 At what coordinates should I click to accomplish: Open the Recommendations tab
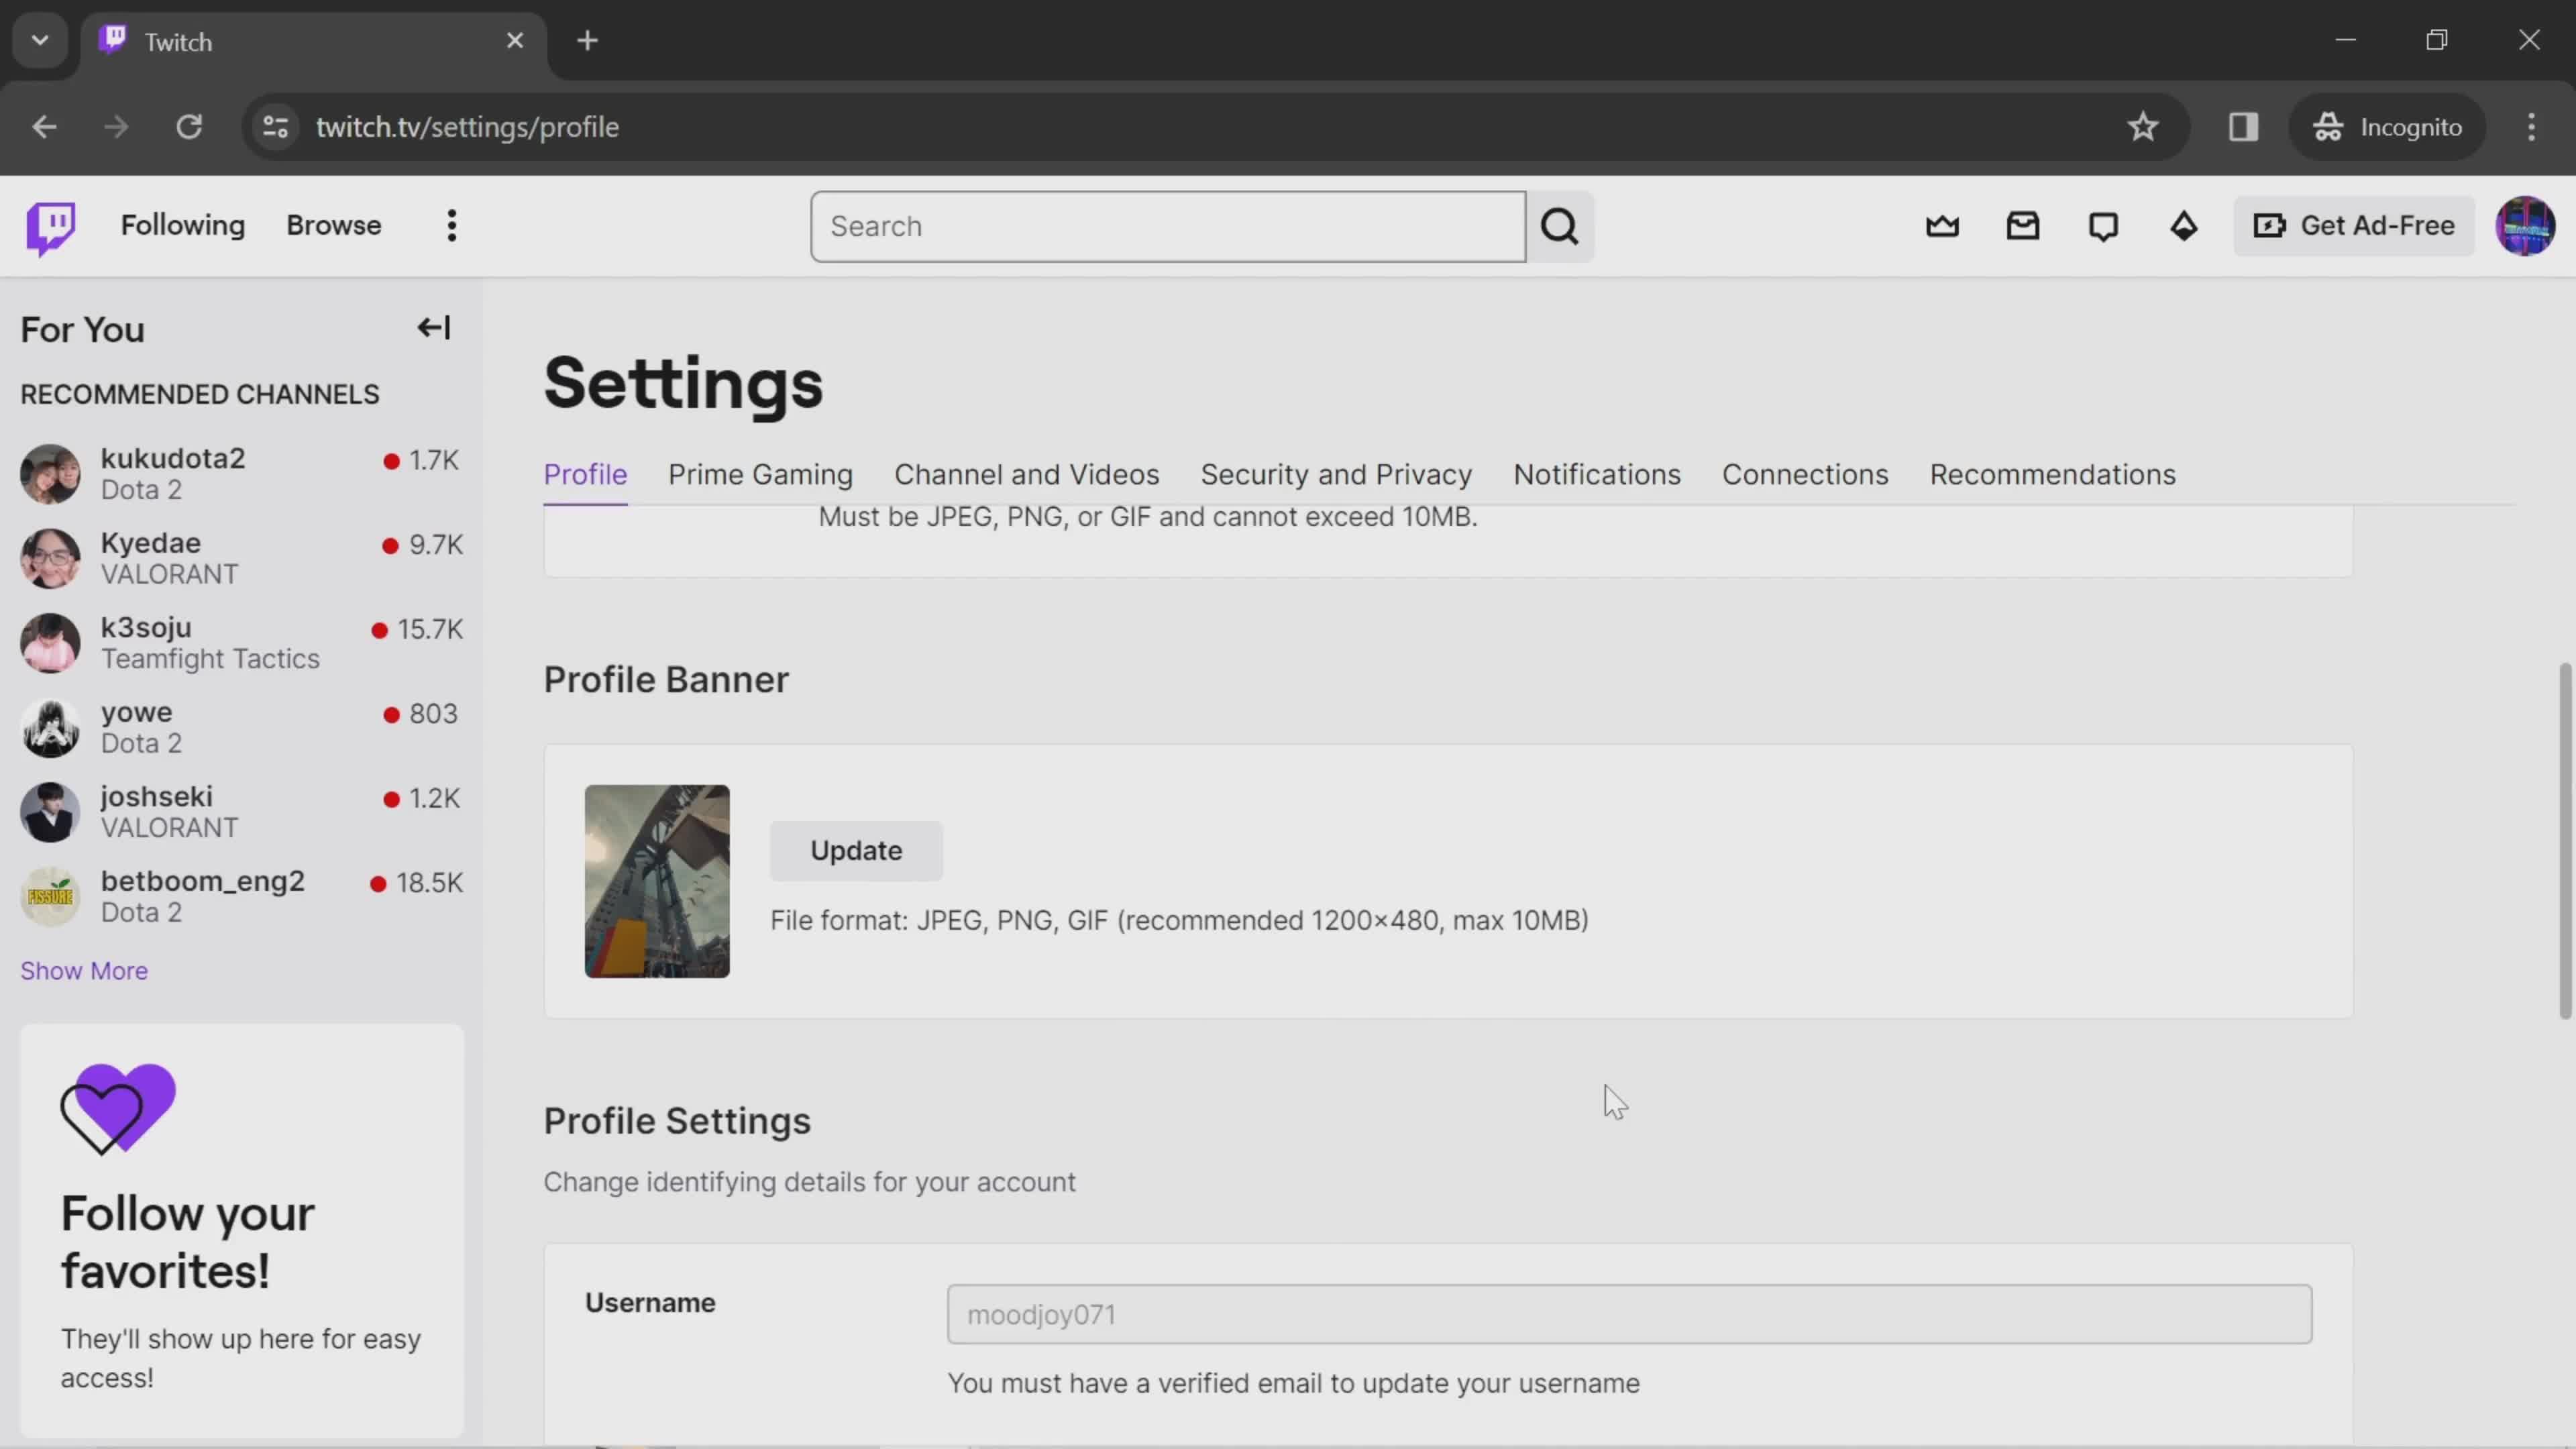coord(2052,474)
